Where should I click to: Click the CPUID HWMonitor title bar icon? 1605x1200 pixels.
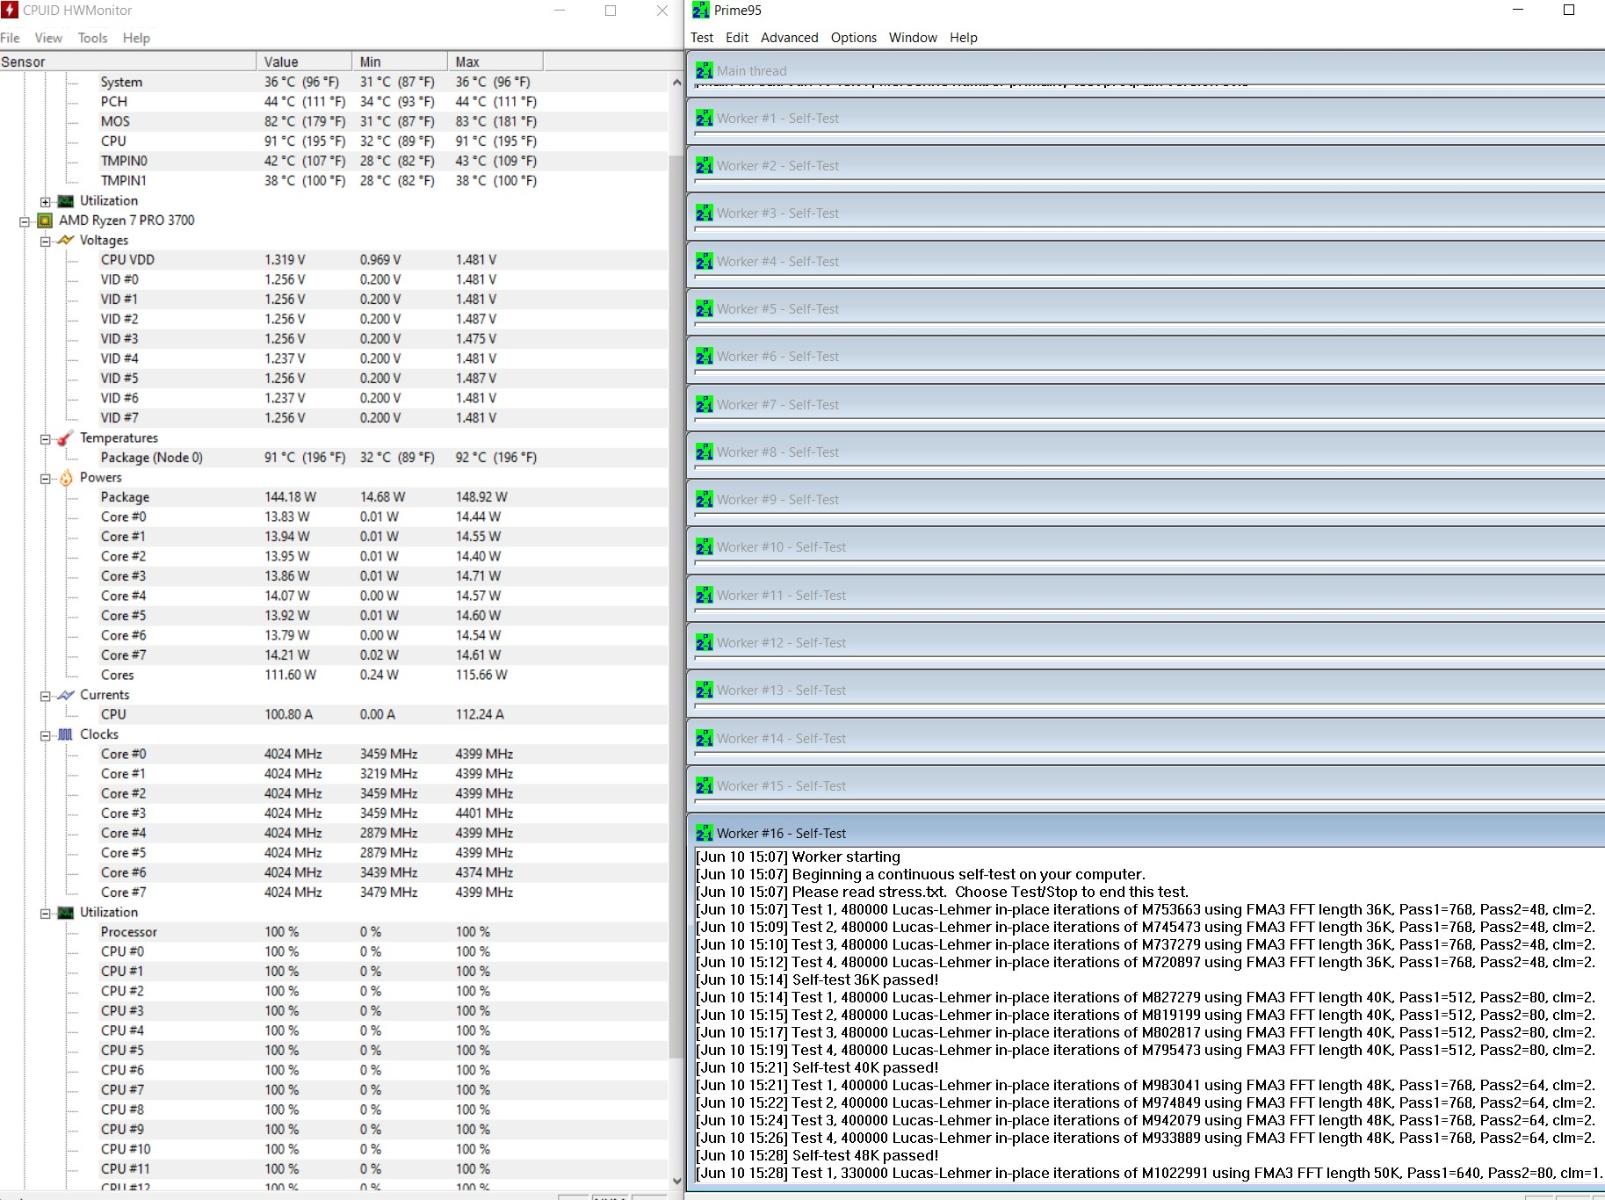(x=10, y=10)
